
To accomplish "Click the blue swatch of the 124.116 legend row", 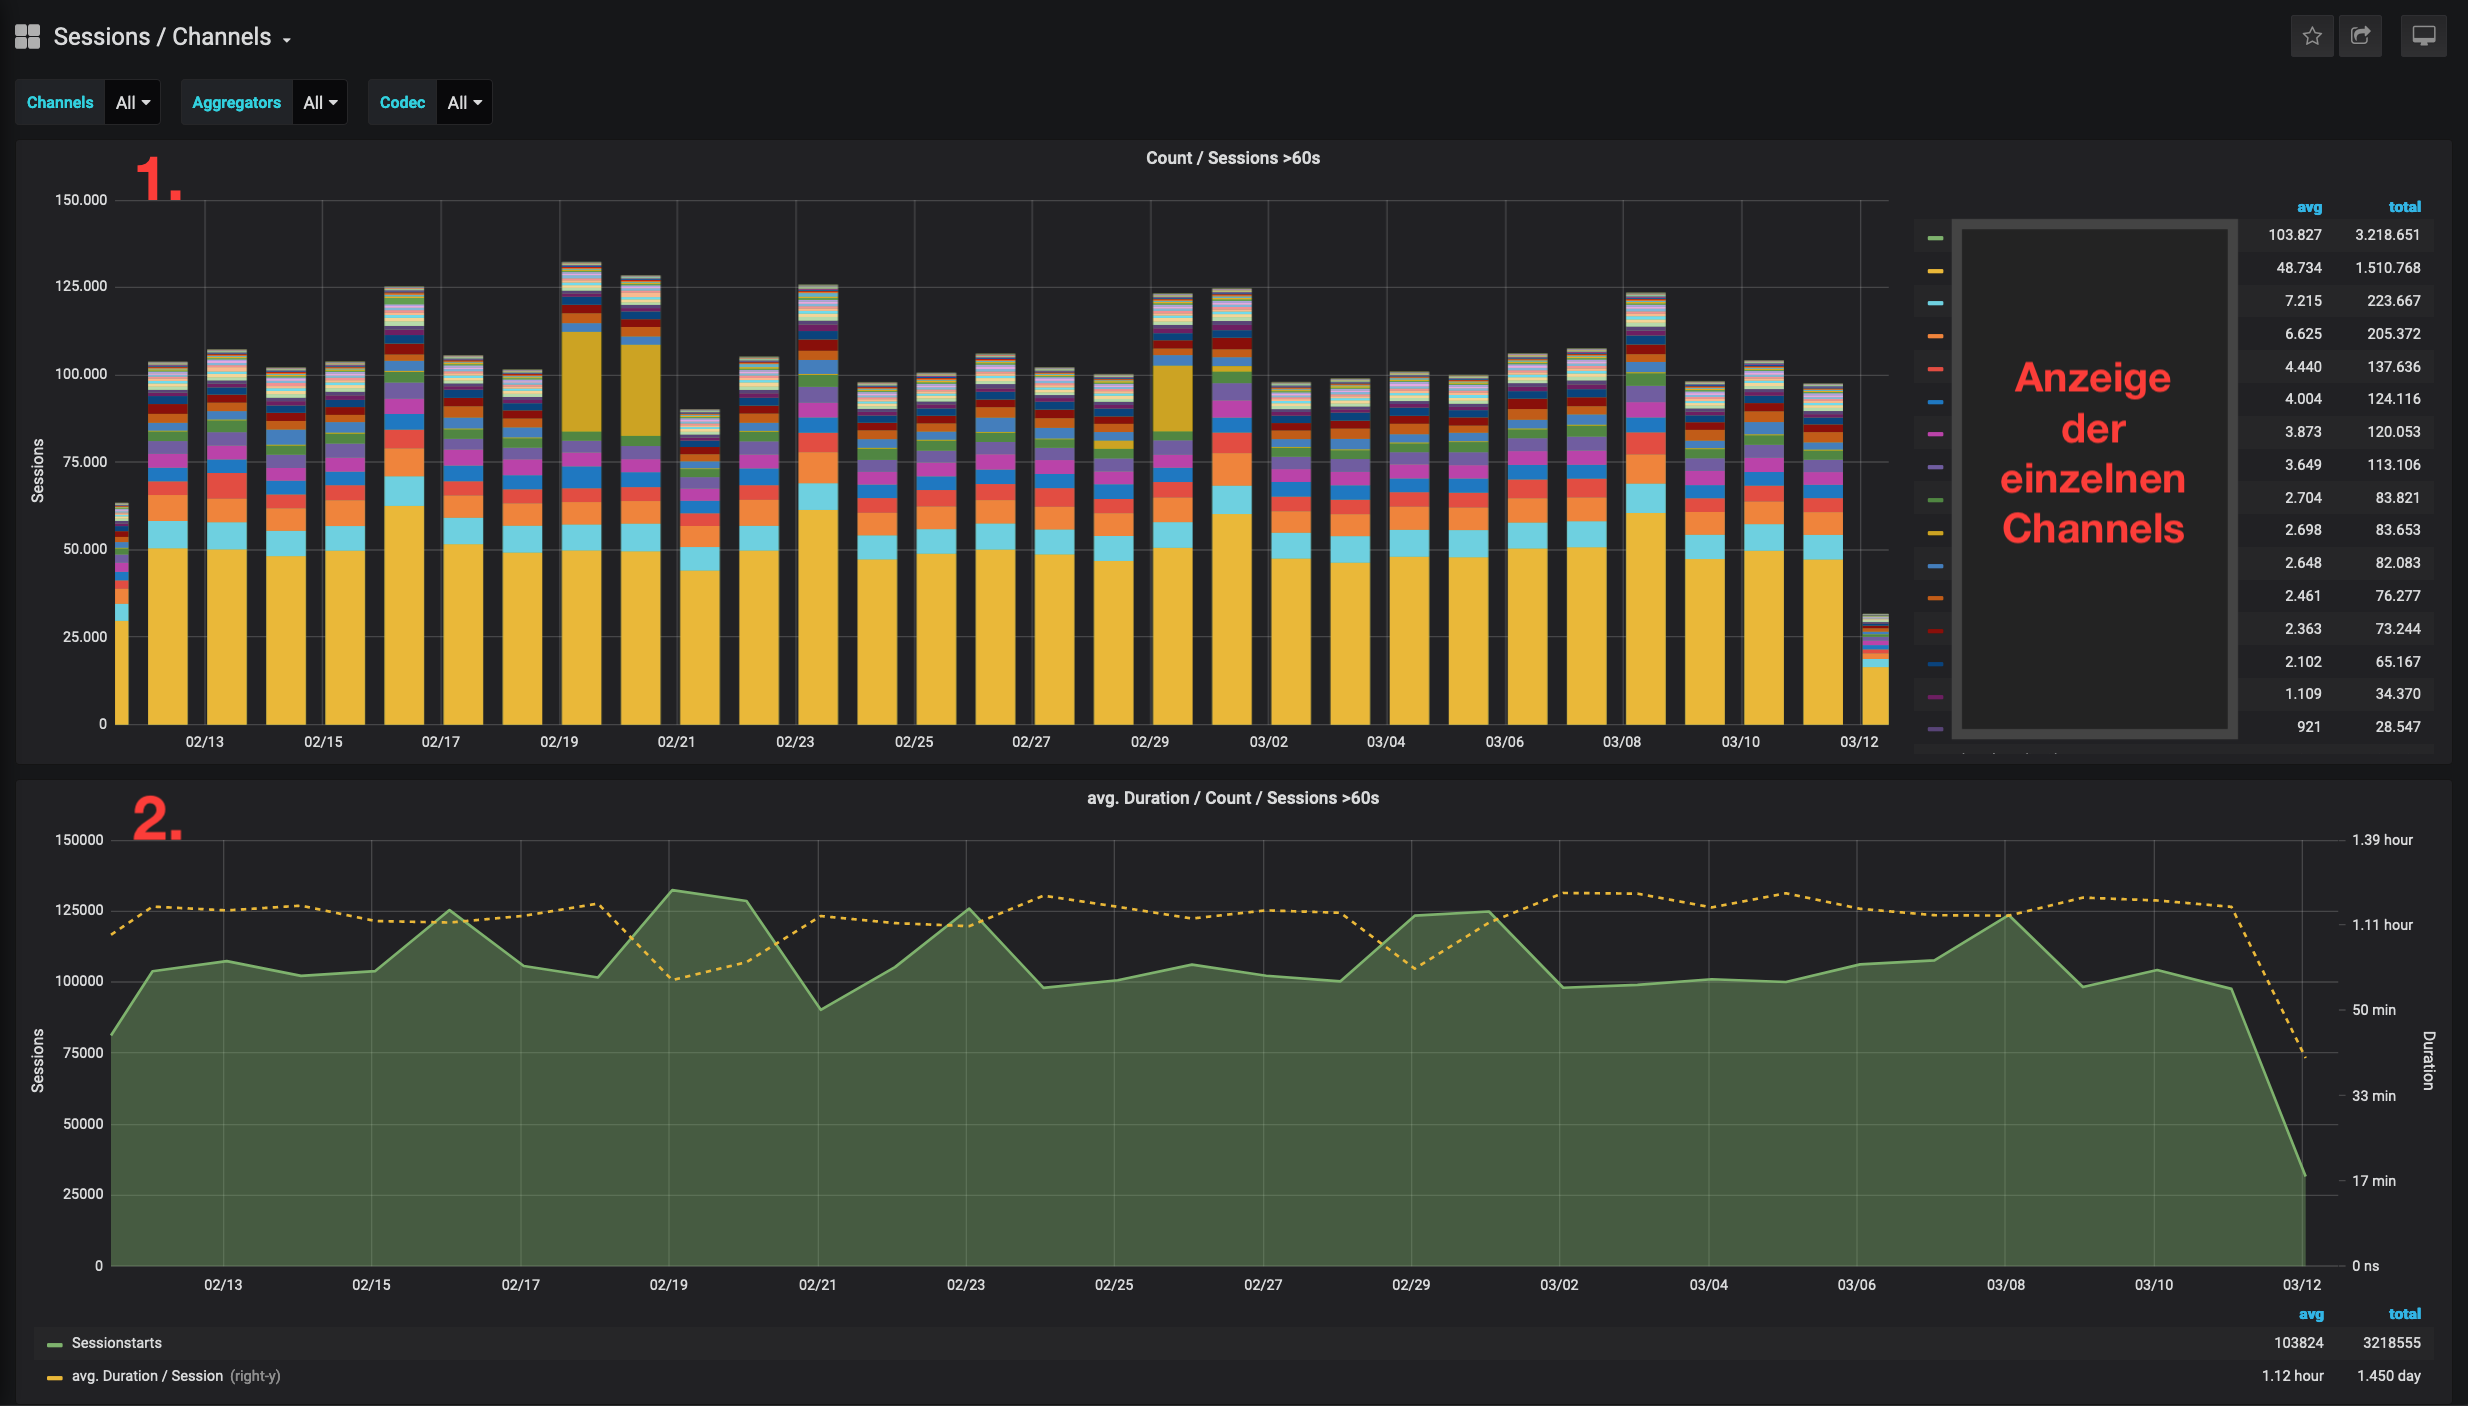I will [1935, 402].
